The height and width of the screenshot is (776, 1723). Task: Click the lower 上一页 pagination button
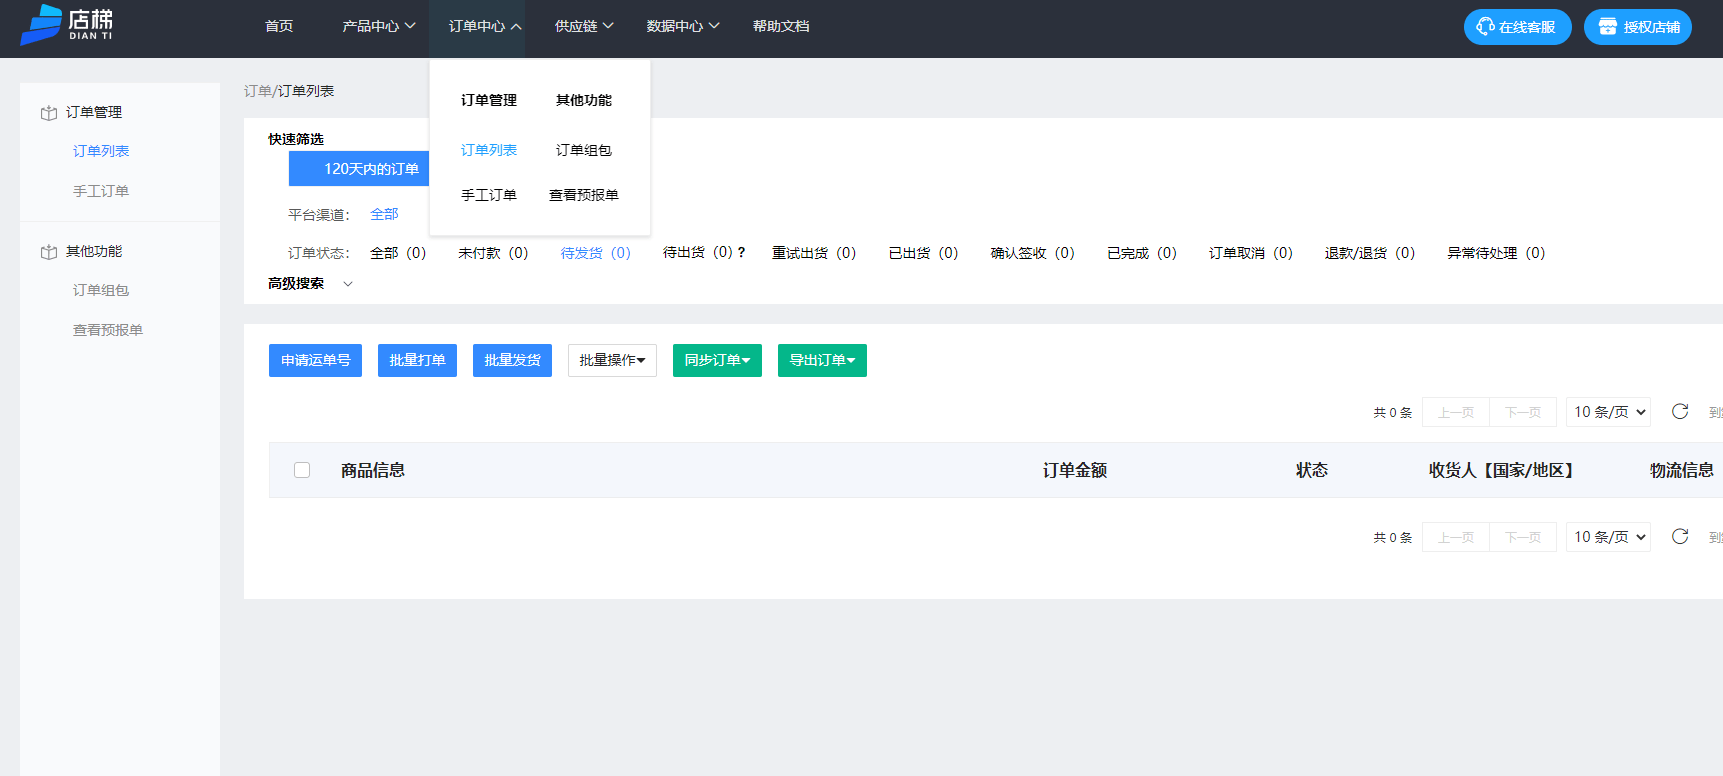coord(1456,537)
